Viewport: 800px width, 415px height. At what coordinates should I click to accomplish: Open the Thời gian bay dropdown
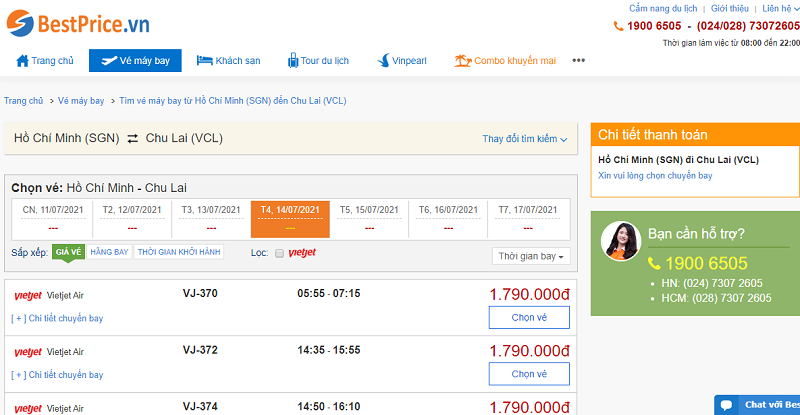coord(531,256)
